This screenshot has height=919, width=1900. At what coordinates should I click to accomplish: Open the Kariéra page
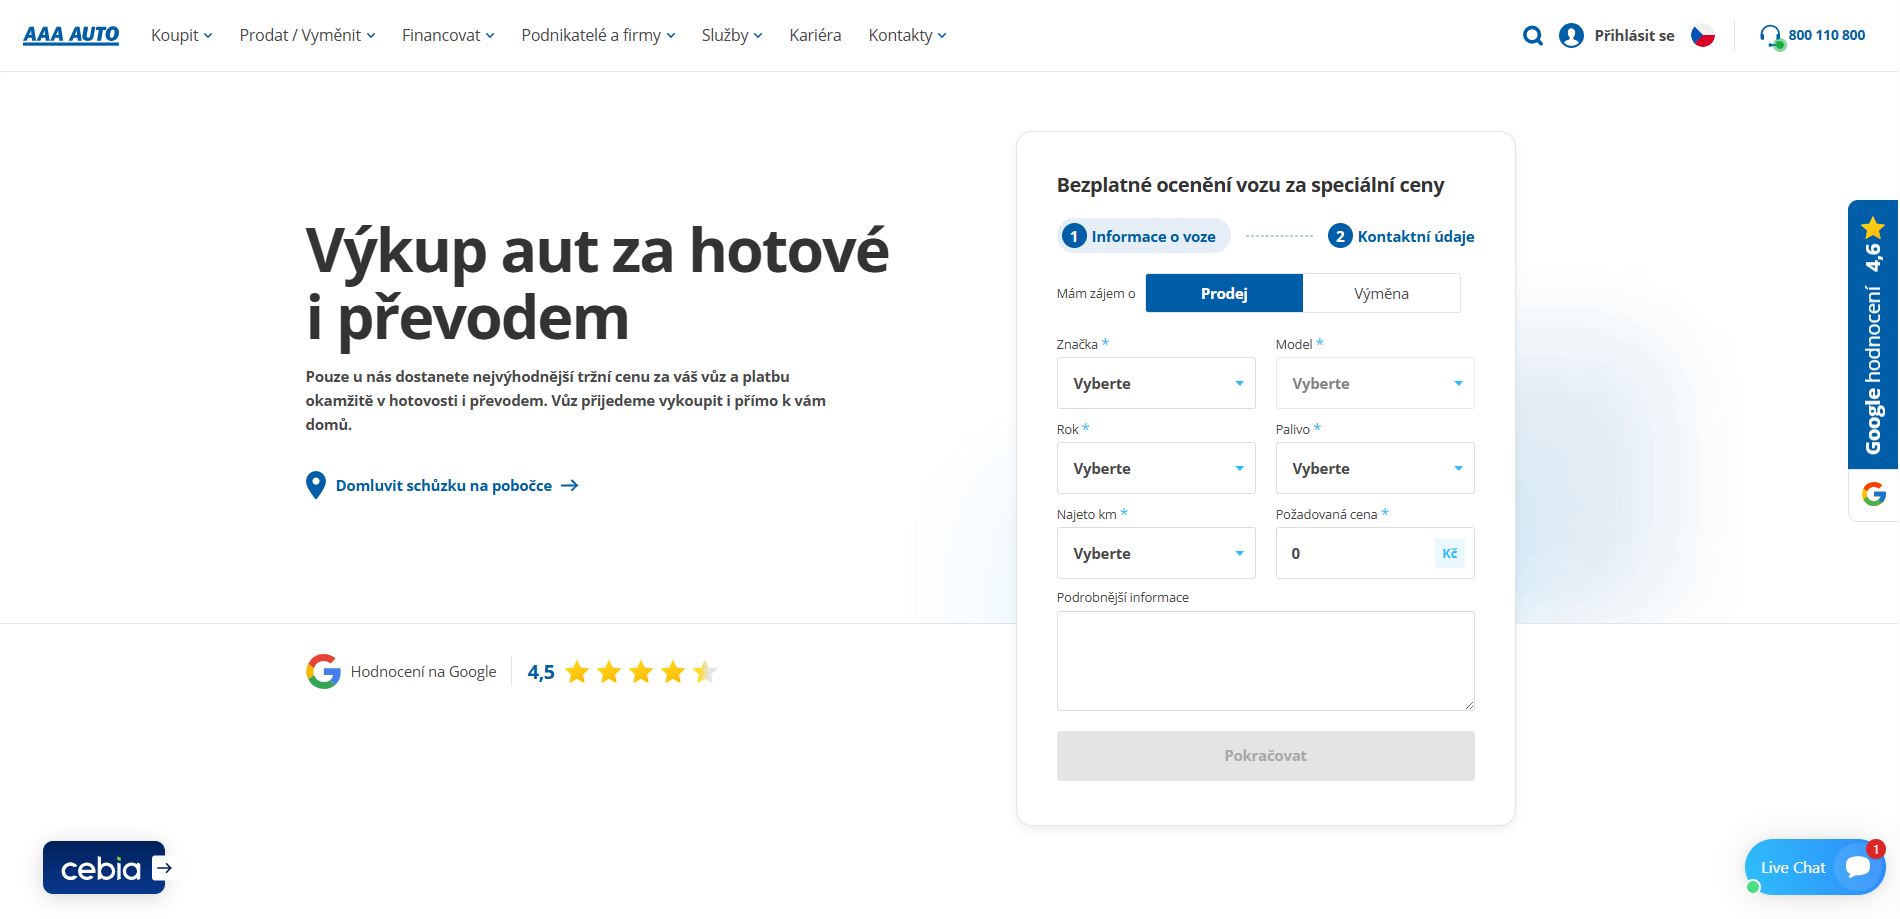tap(815, 35)
